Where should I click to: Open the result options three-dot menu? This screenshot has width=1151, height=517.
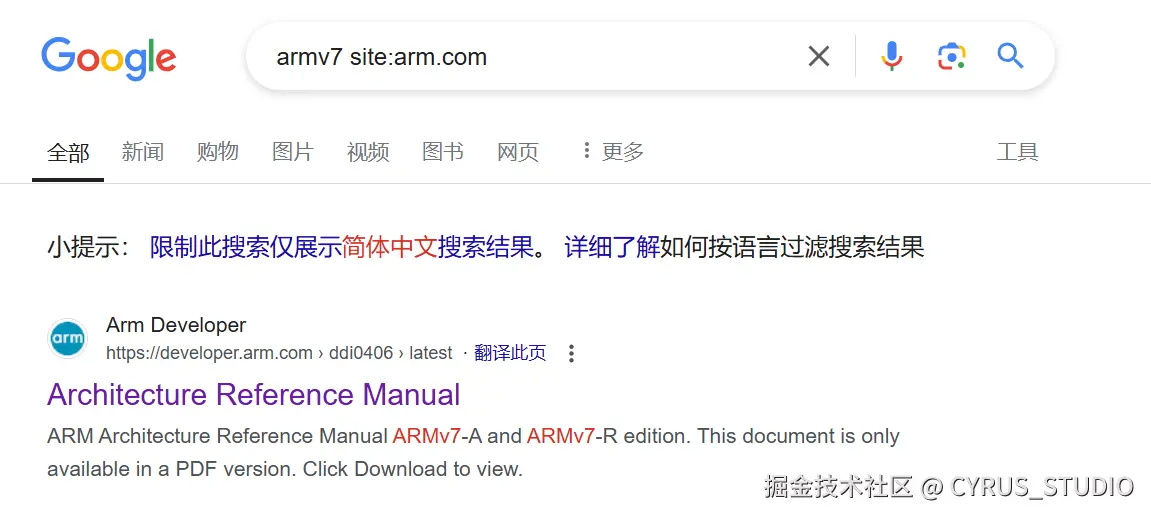coord(571,353)
